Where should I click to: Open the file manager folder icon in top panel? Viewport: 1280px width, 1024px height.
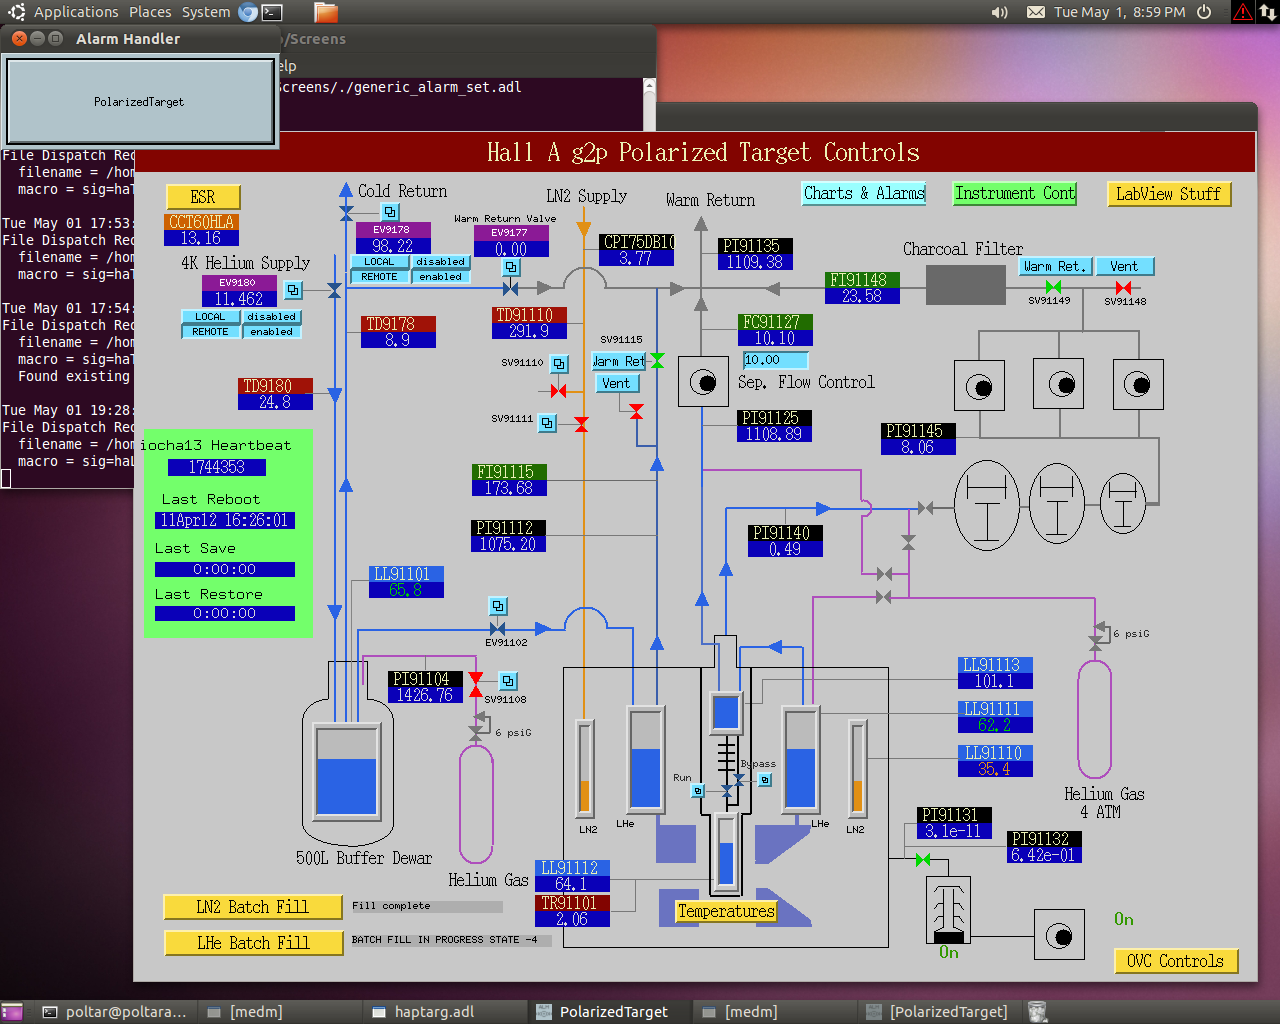tap(326, 12)
